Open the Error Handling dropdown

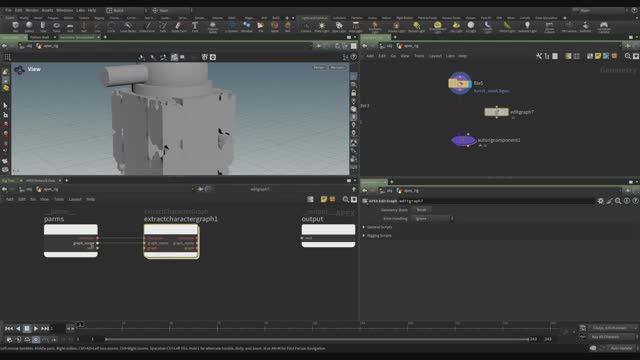[x=432, y=219]
